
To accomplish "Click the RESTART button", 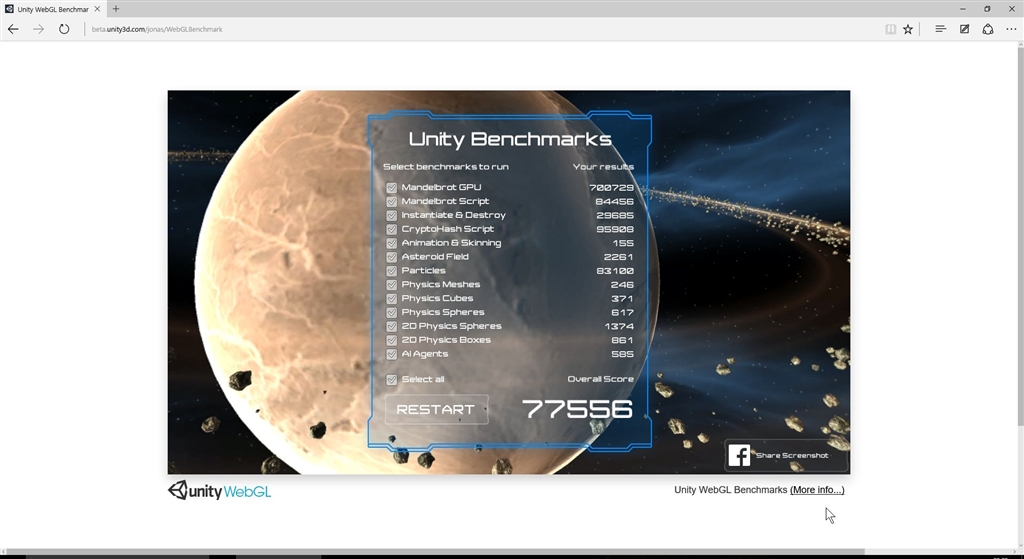I will pos(436,409).
